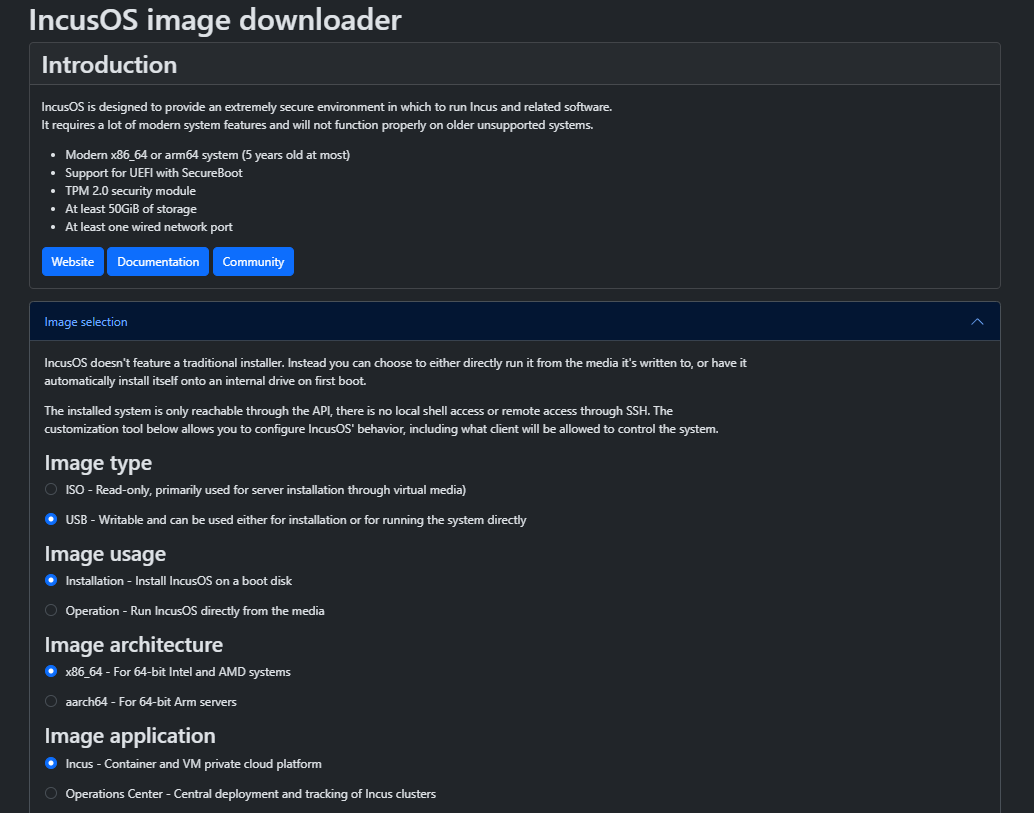The width and height of the screenshot is (1034, 813).
Task: Click the Image application heading
Action: (130, 736)
